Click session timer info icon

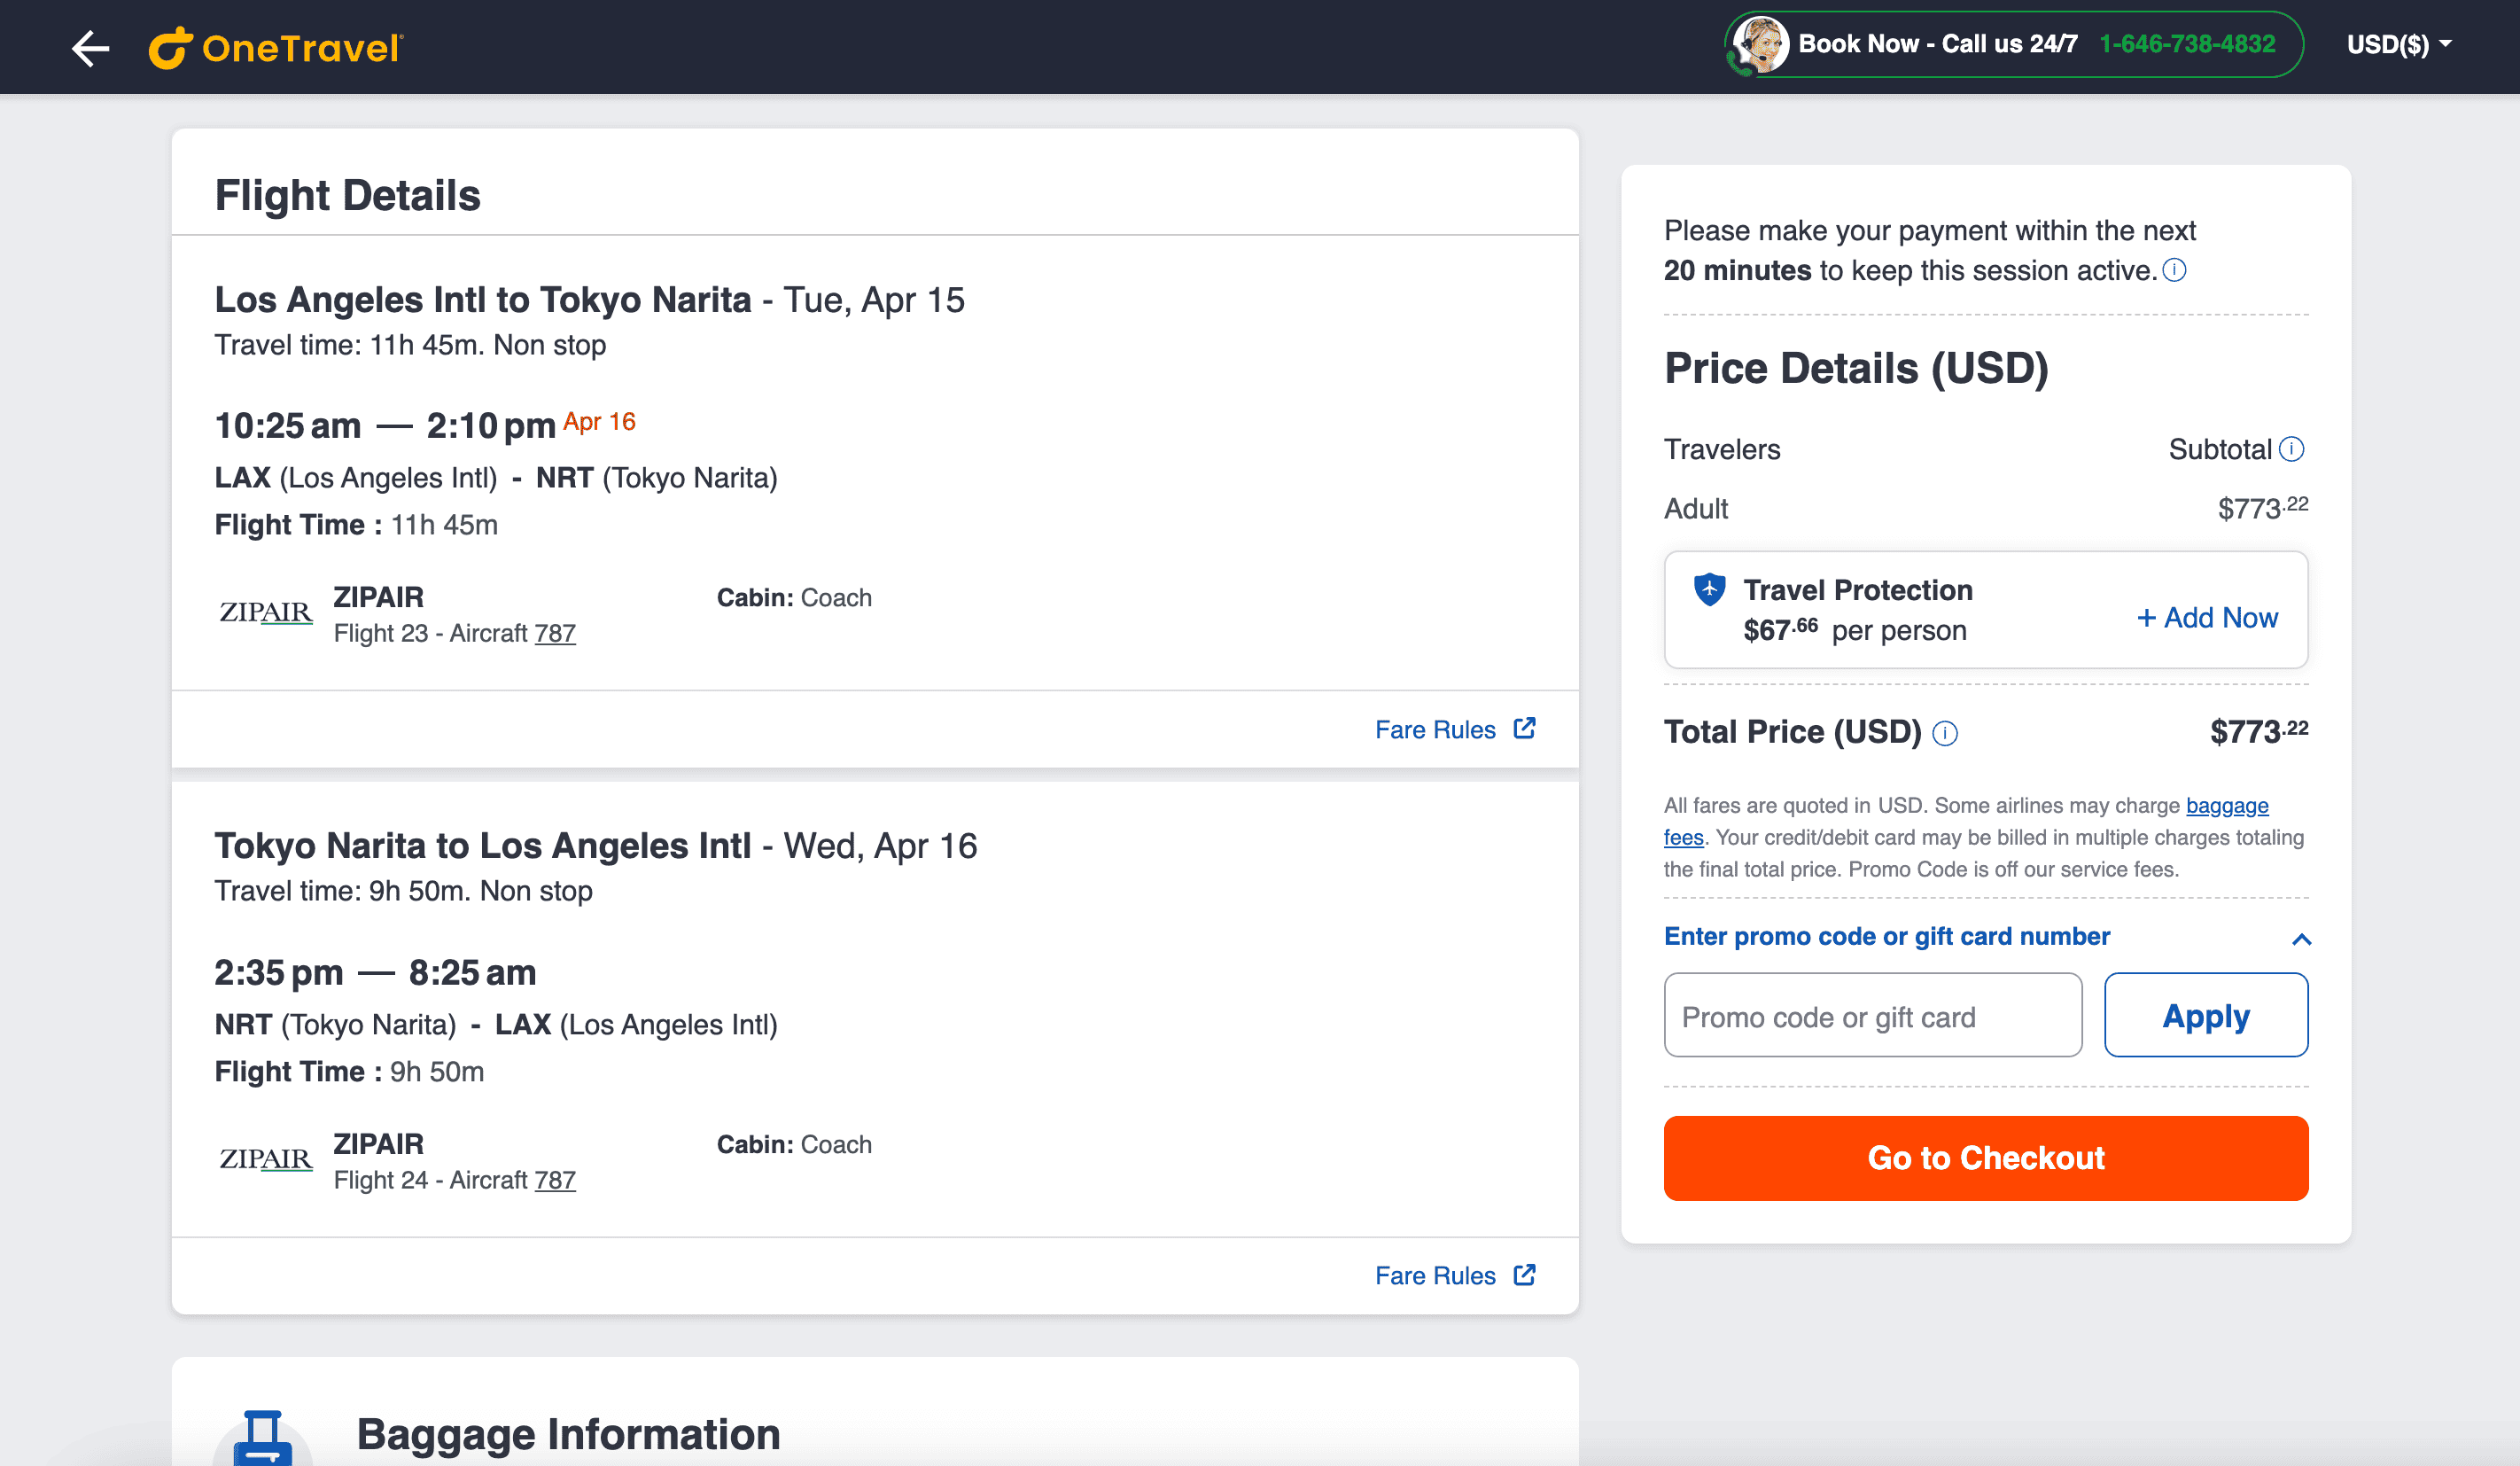point(2174,270)
